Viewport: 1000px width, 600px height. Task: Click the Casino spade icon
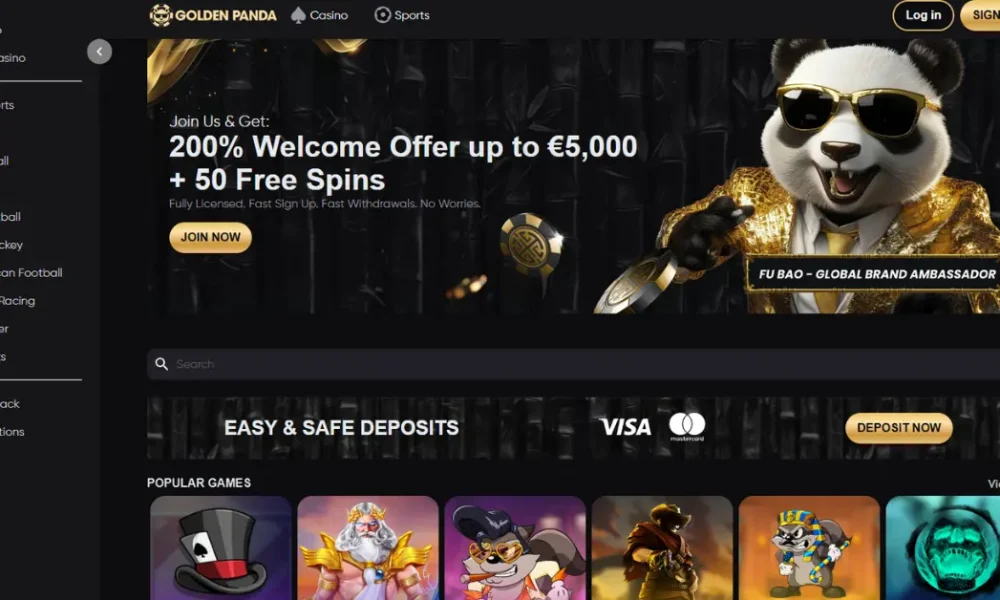coord(298,15)
